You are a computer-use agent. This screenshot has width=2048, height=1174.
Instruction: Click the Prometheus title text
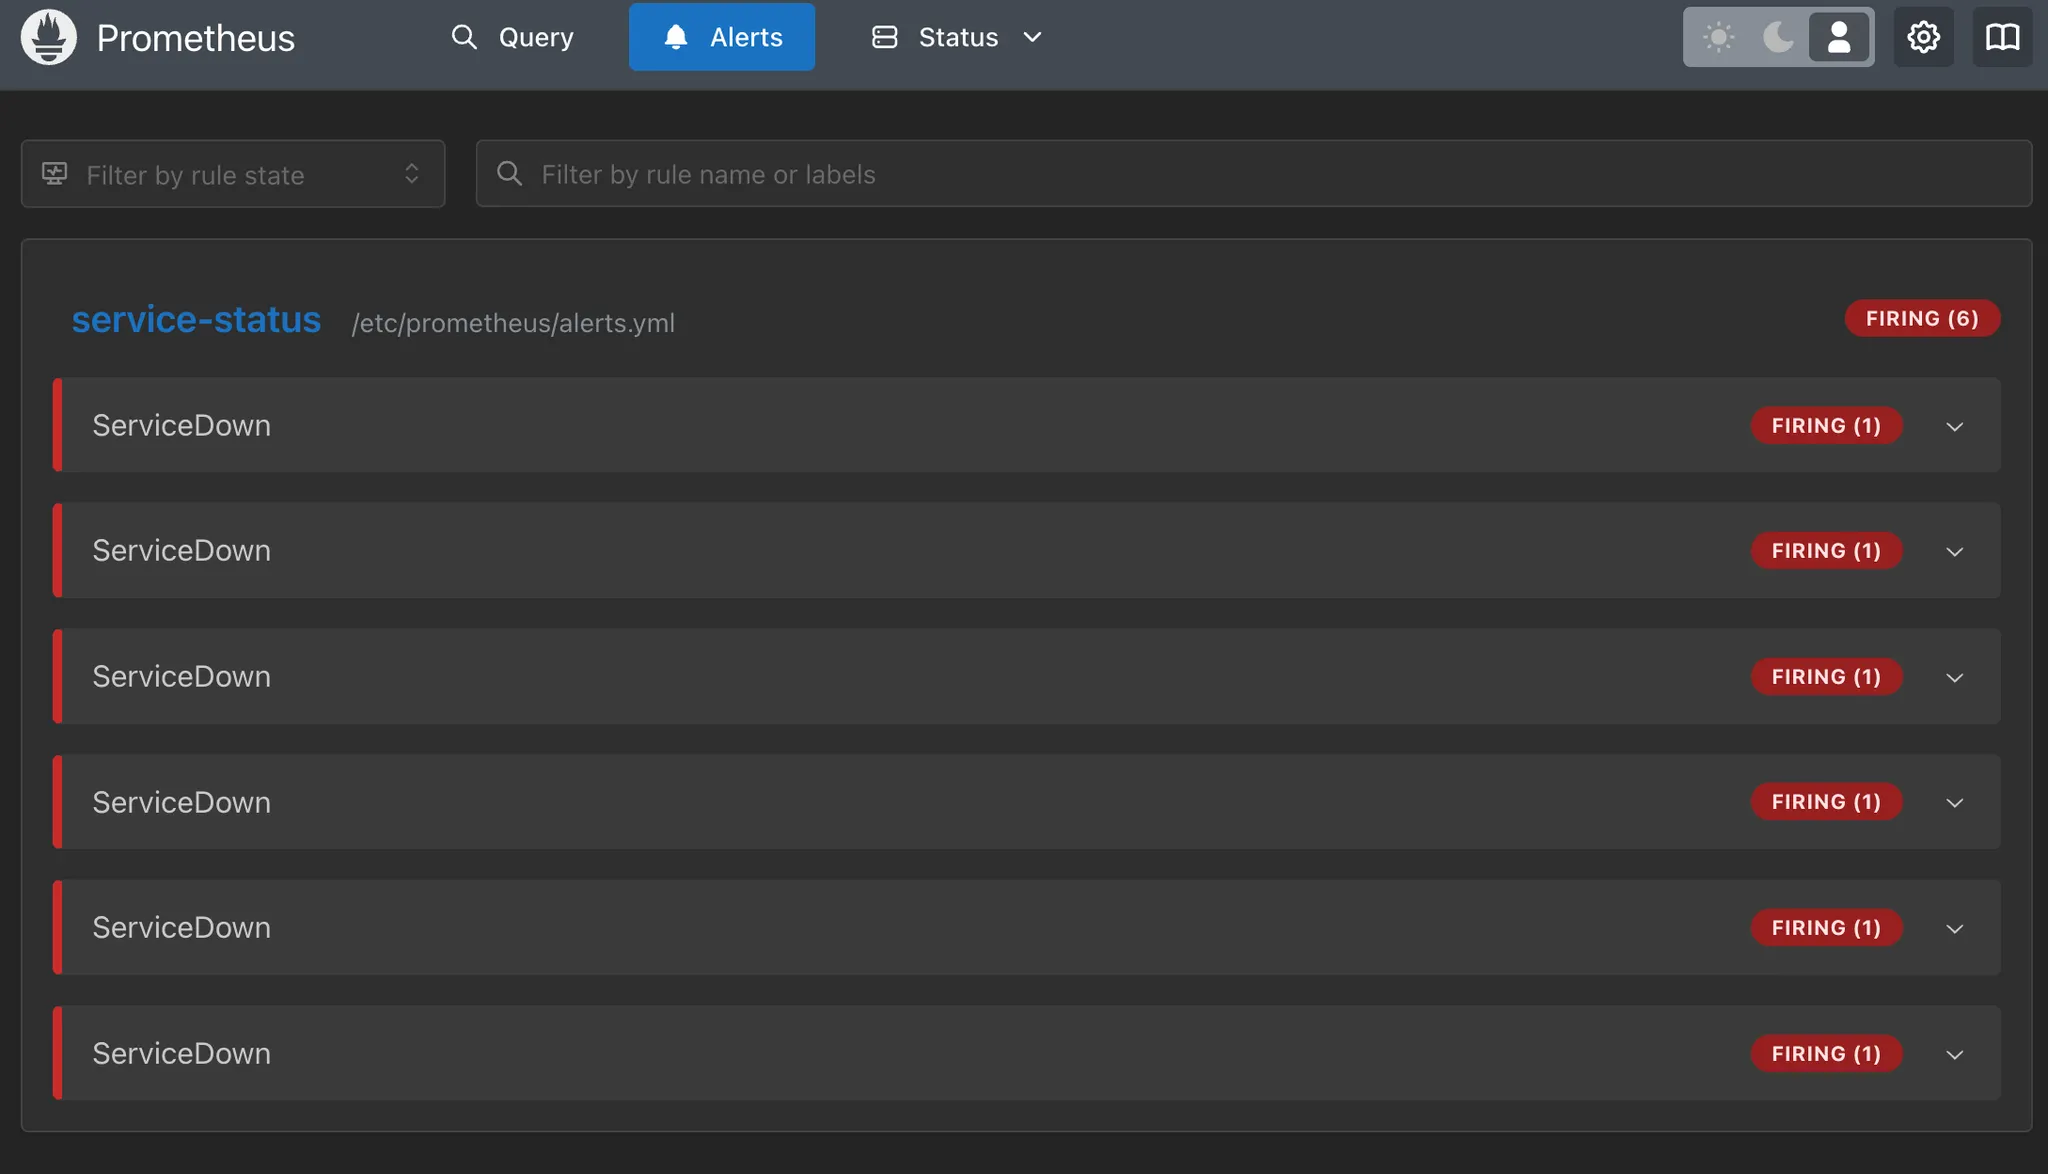(195, 38)
